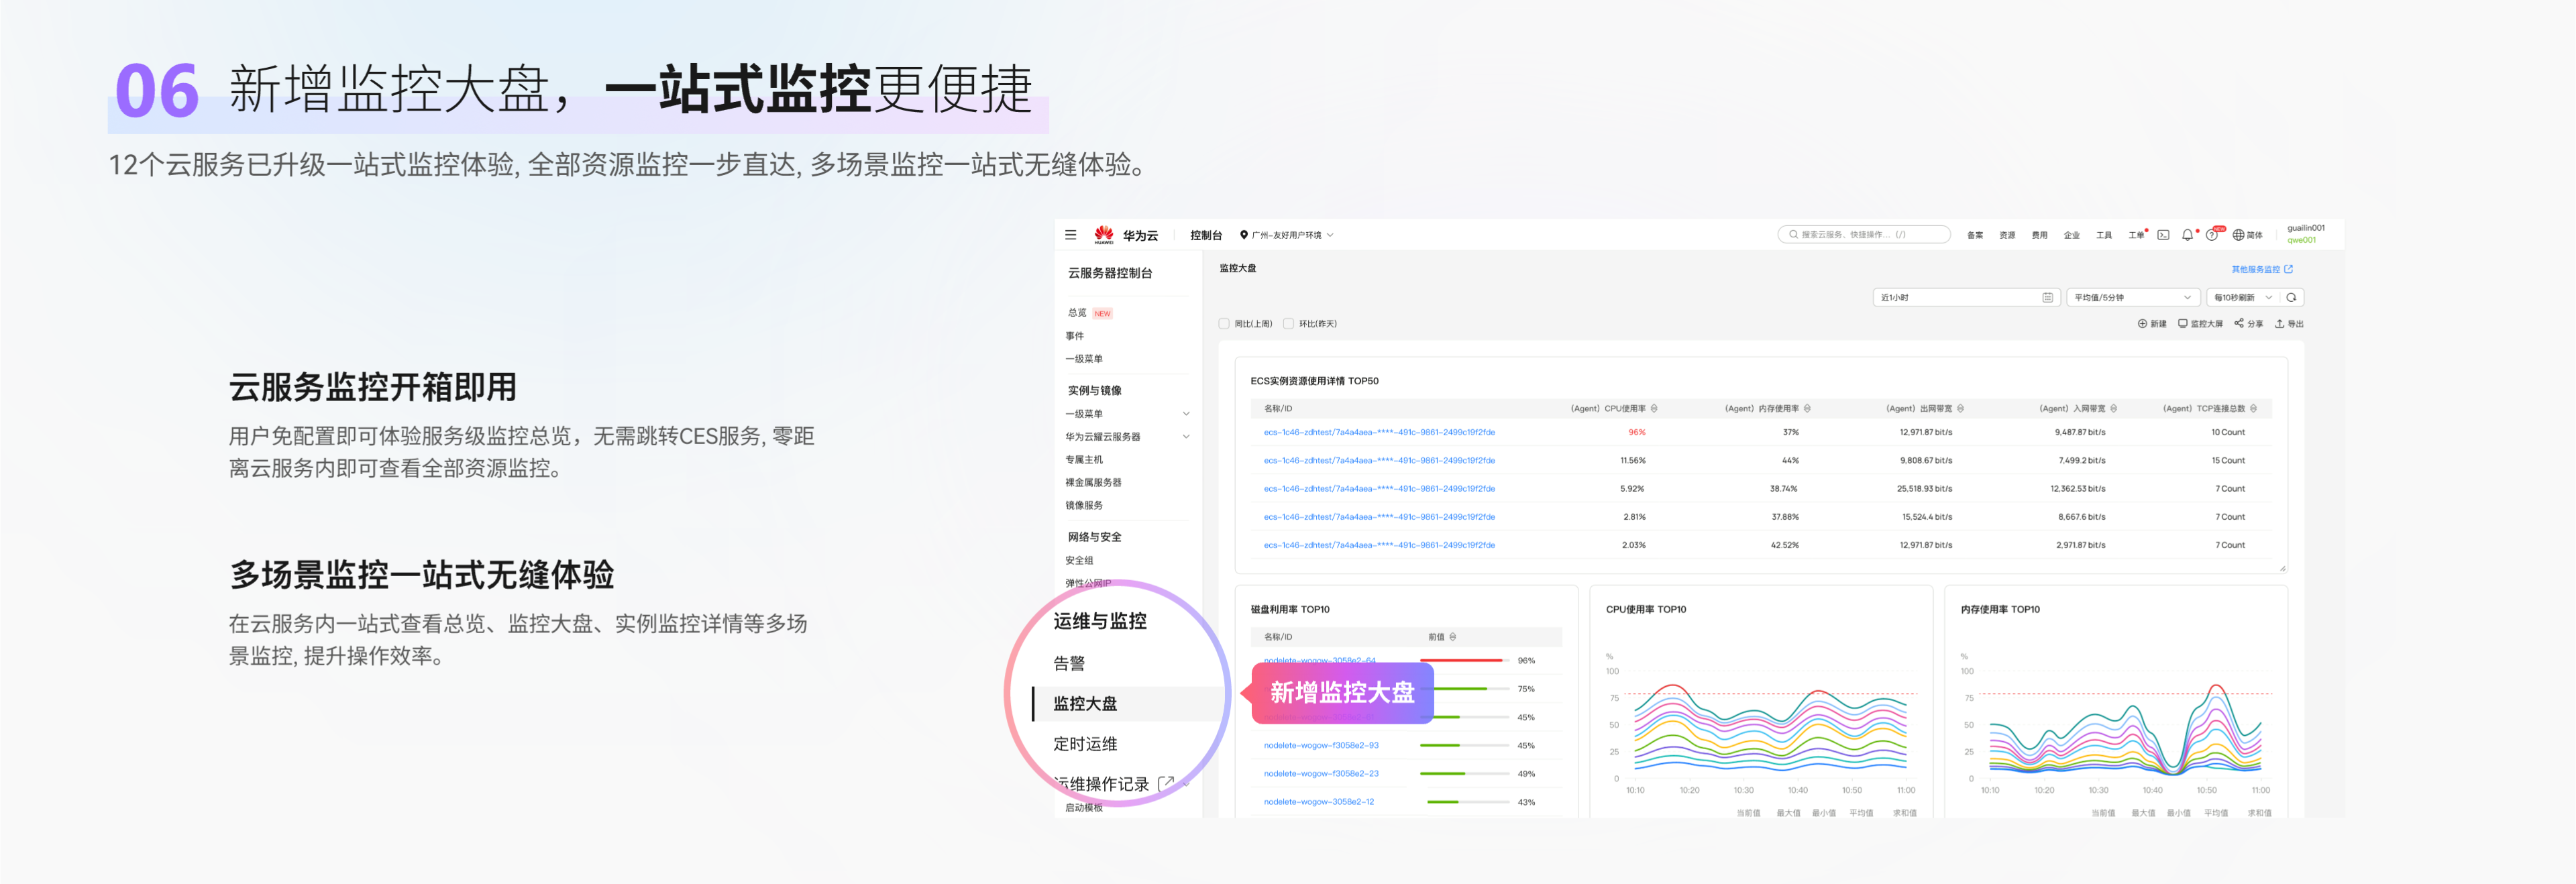2576x884 pixels.
Task: Click the calendar icon in 近1小时 field
Action: click(2047, 297)
